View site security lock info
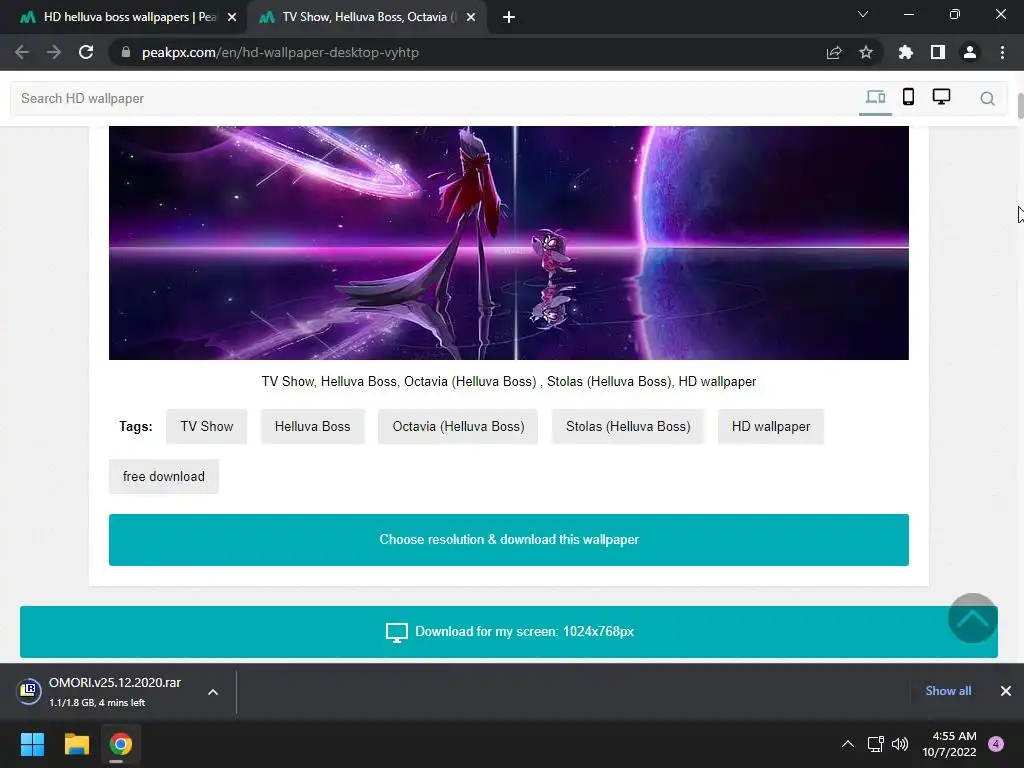Viewport: 1024px width, 768px height. pyautogui.click(x=126, y=52)
